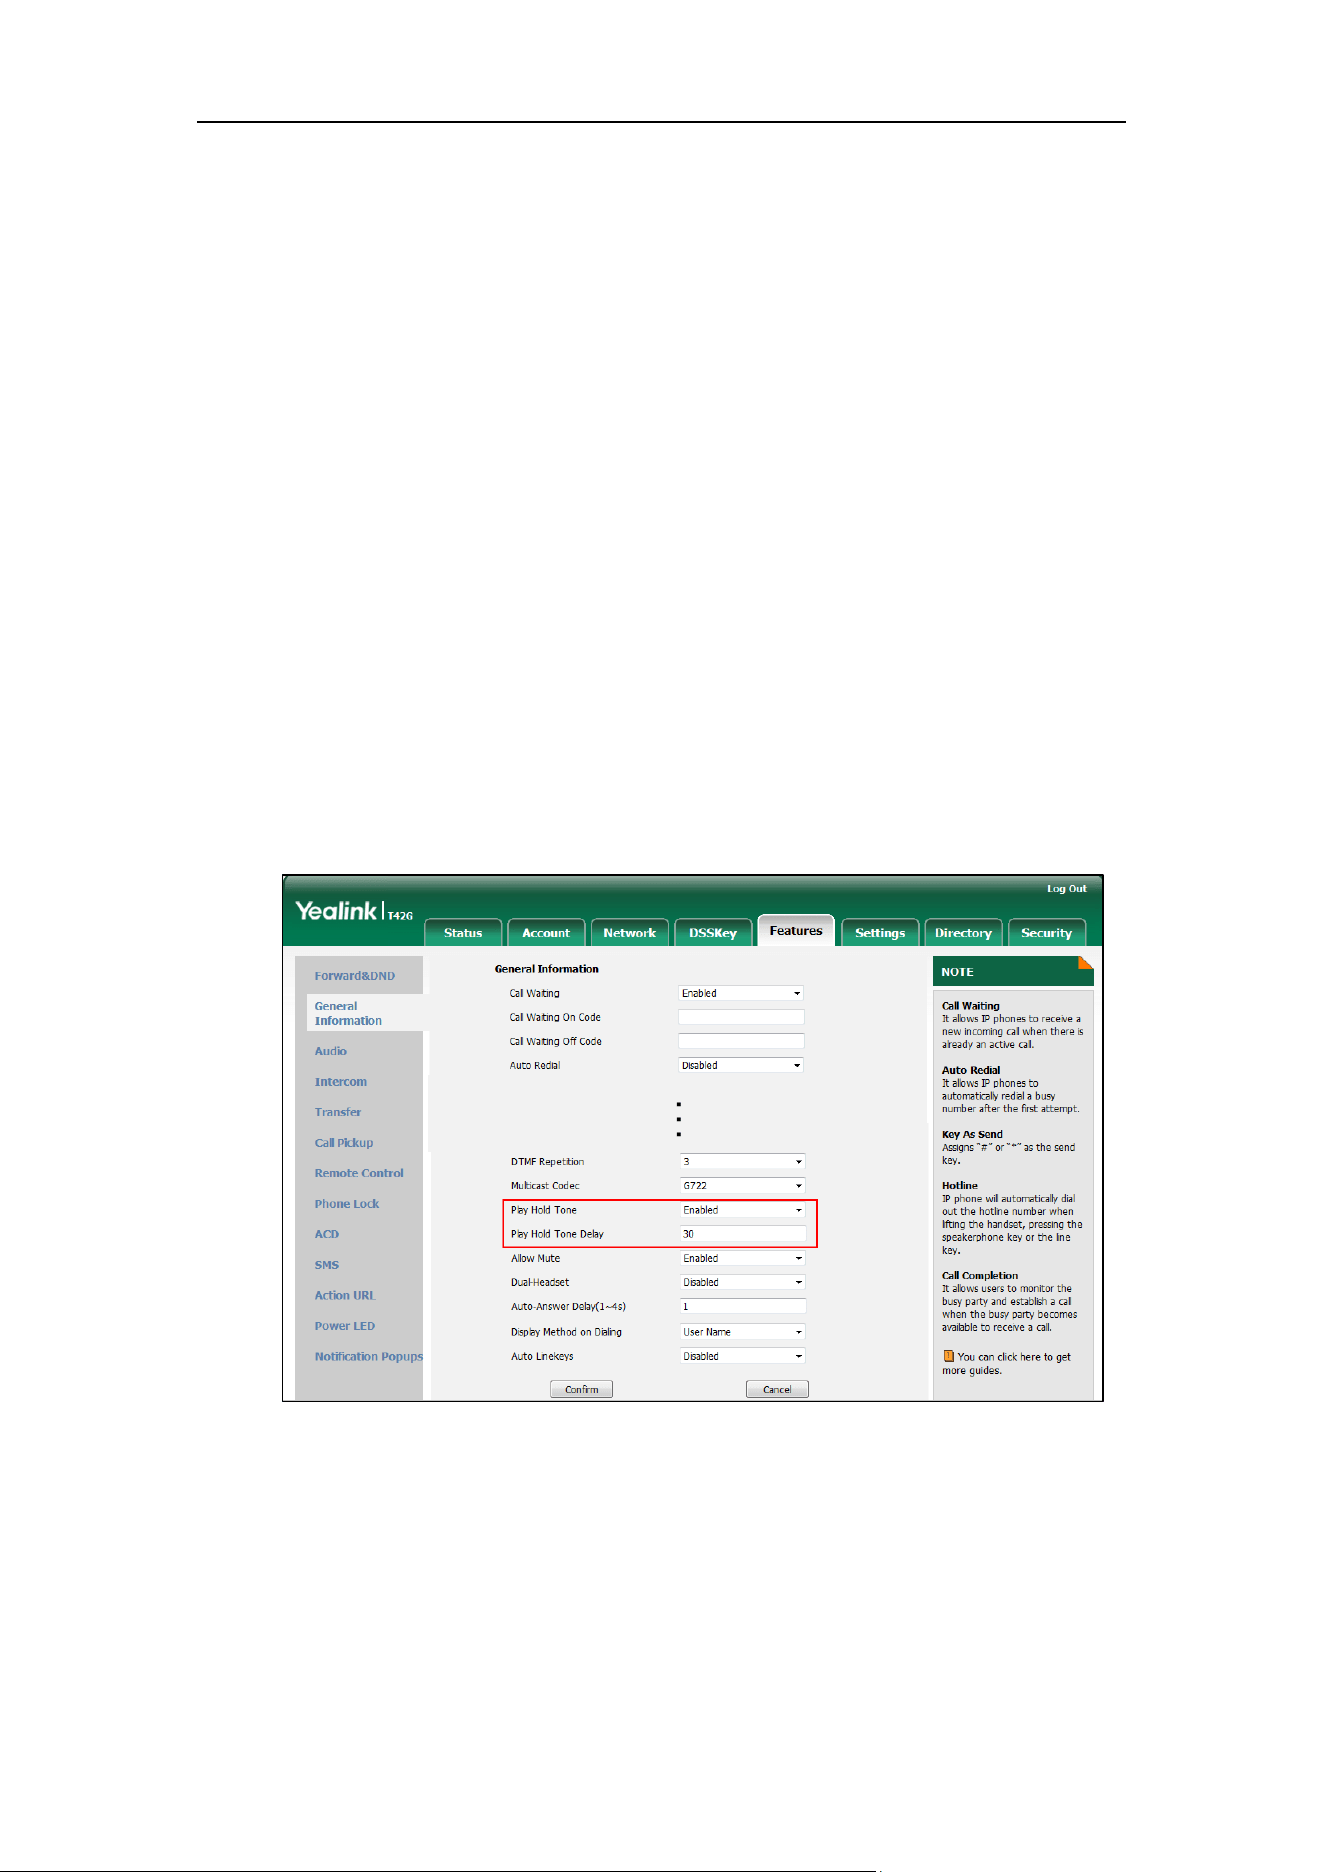Switch to the Directory tab
This screenshot has width=1324, height=1872.
pyautogui.click(x=963, y=932)
